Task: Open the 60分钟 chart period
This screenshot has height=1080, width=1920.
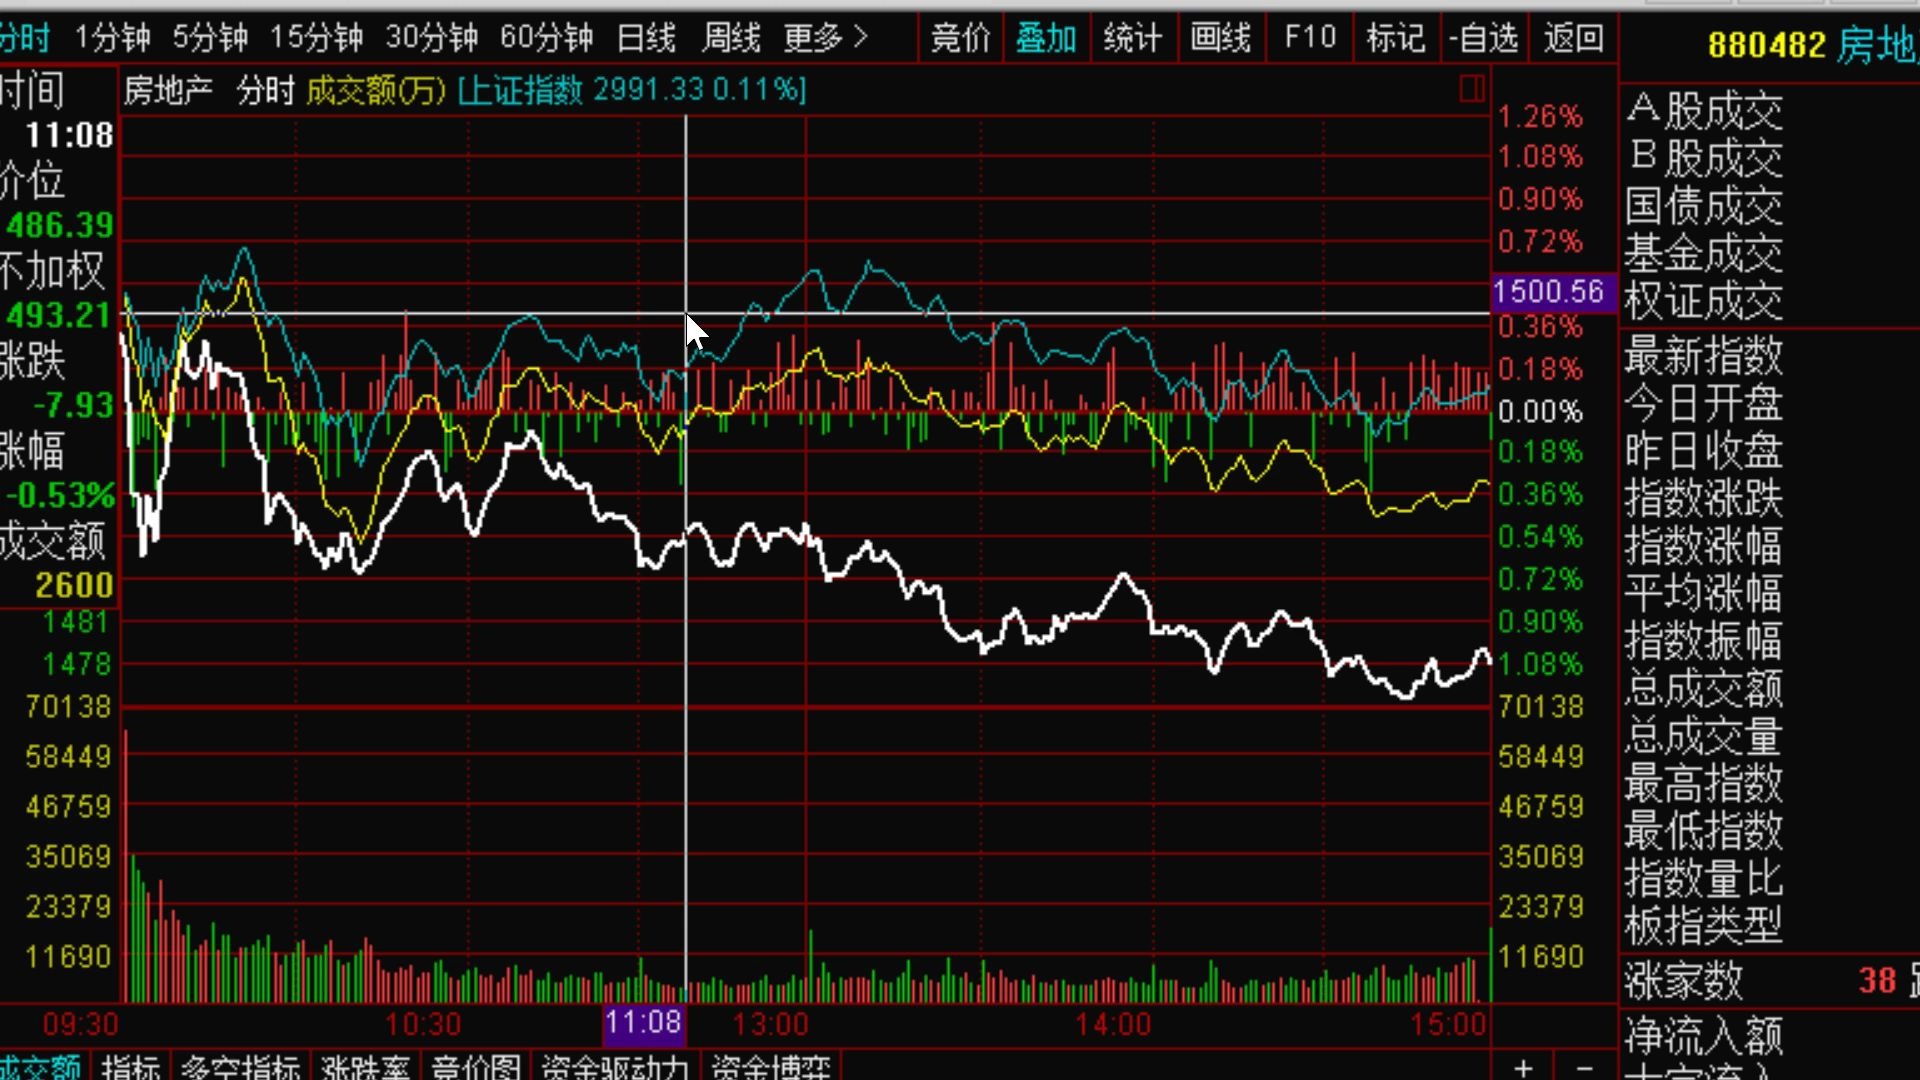Action: click(x=546, y=38)
